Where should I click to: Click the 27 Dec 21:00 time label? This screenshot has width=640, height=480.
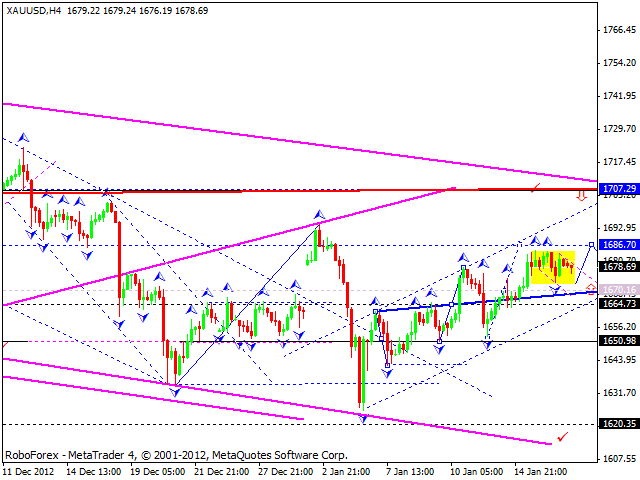point(286,471)
